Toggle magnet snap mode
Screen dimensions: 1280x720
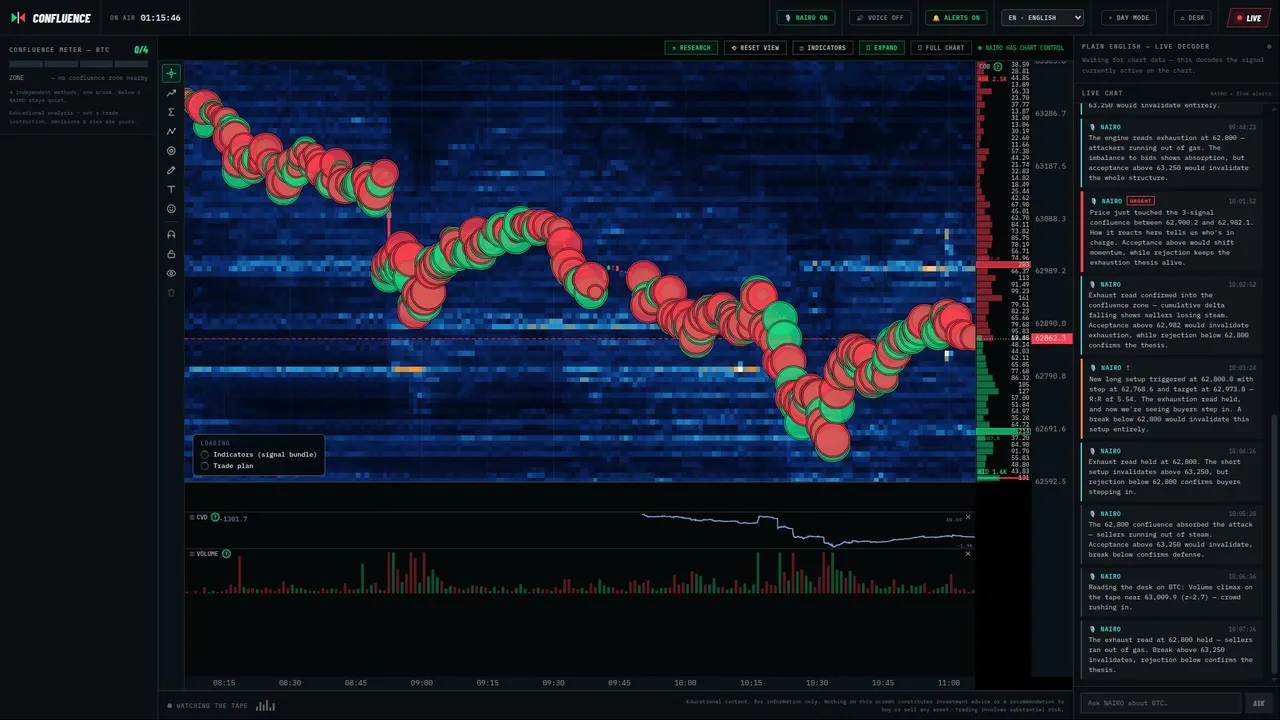click(171, 234)
